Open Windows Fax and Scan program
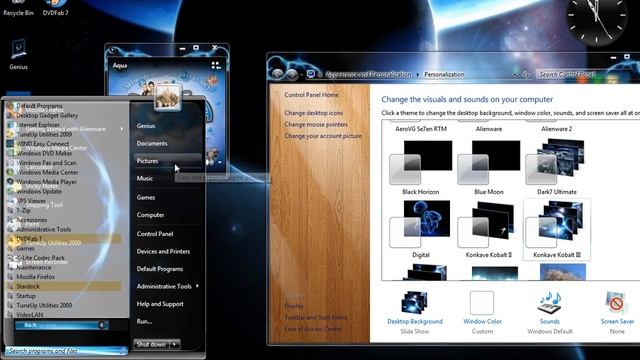This screenshot has height=360, width=640. pyautogui.click(x=46, y=162)
